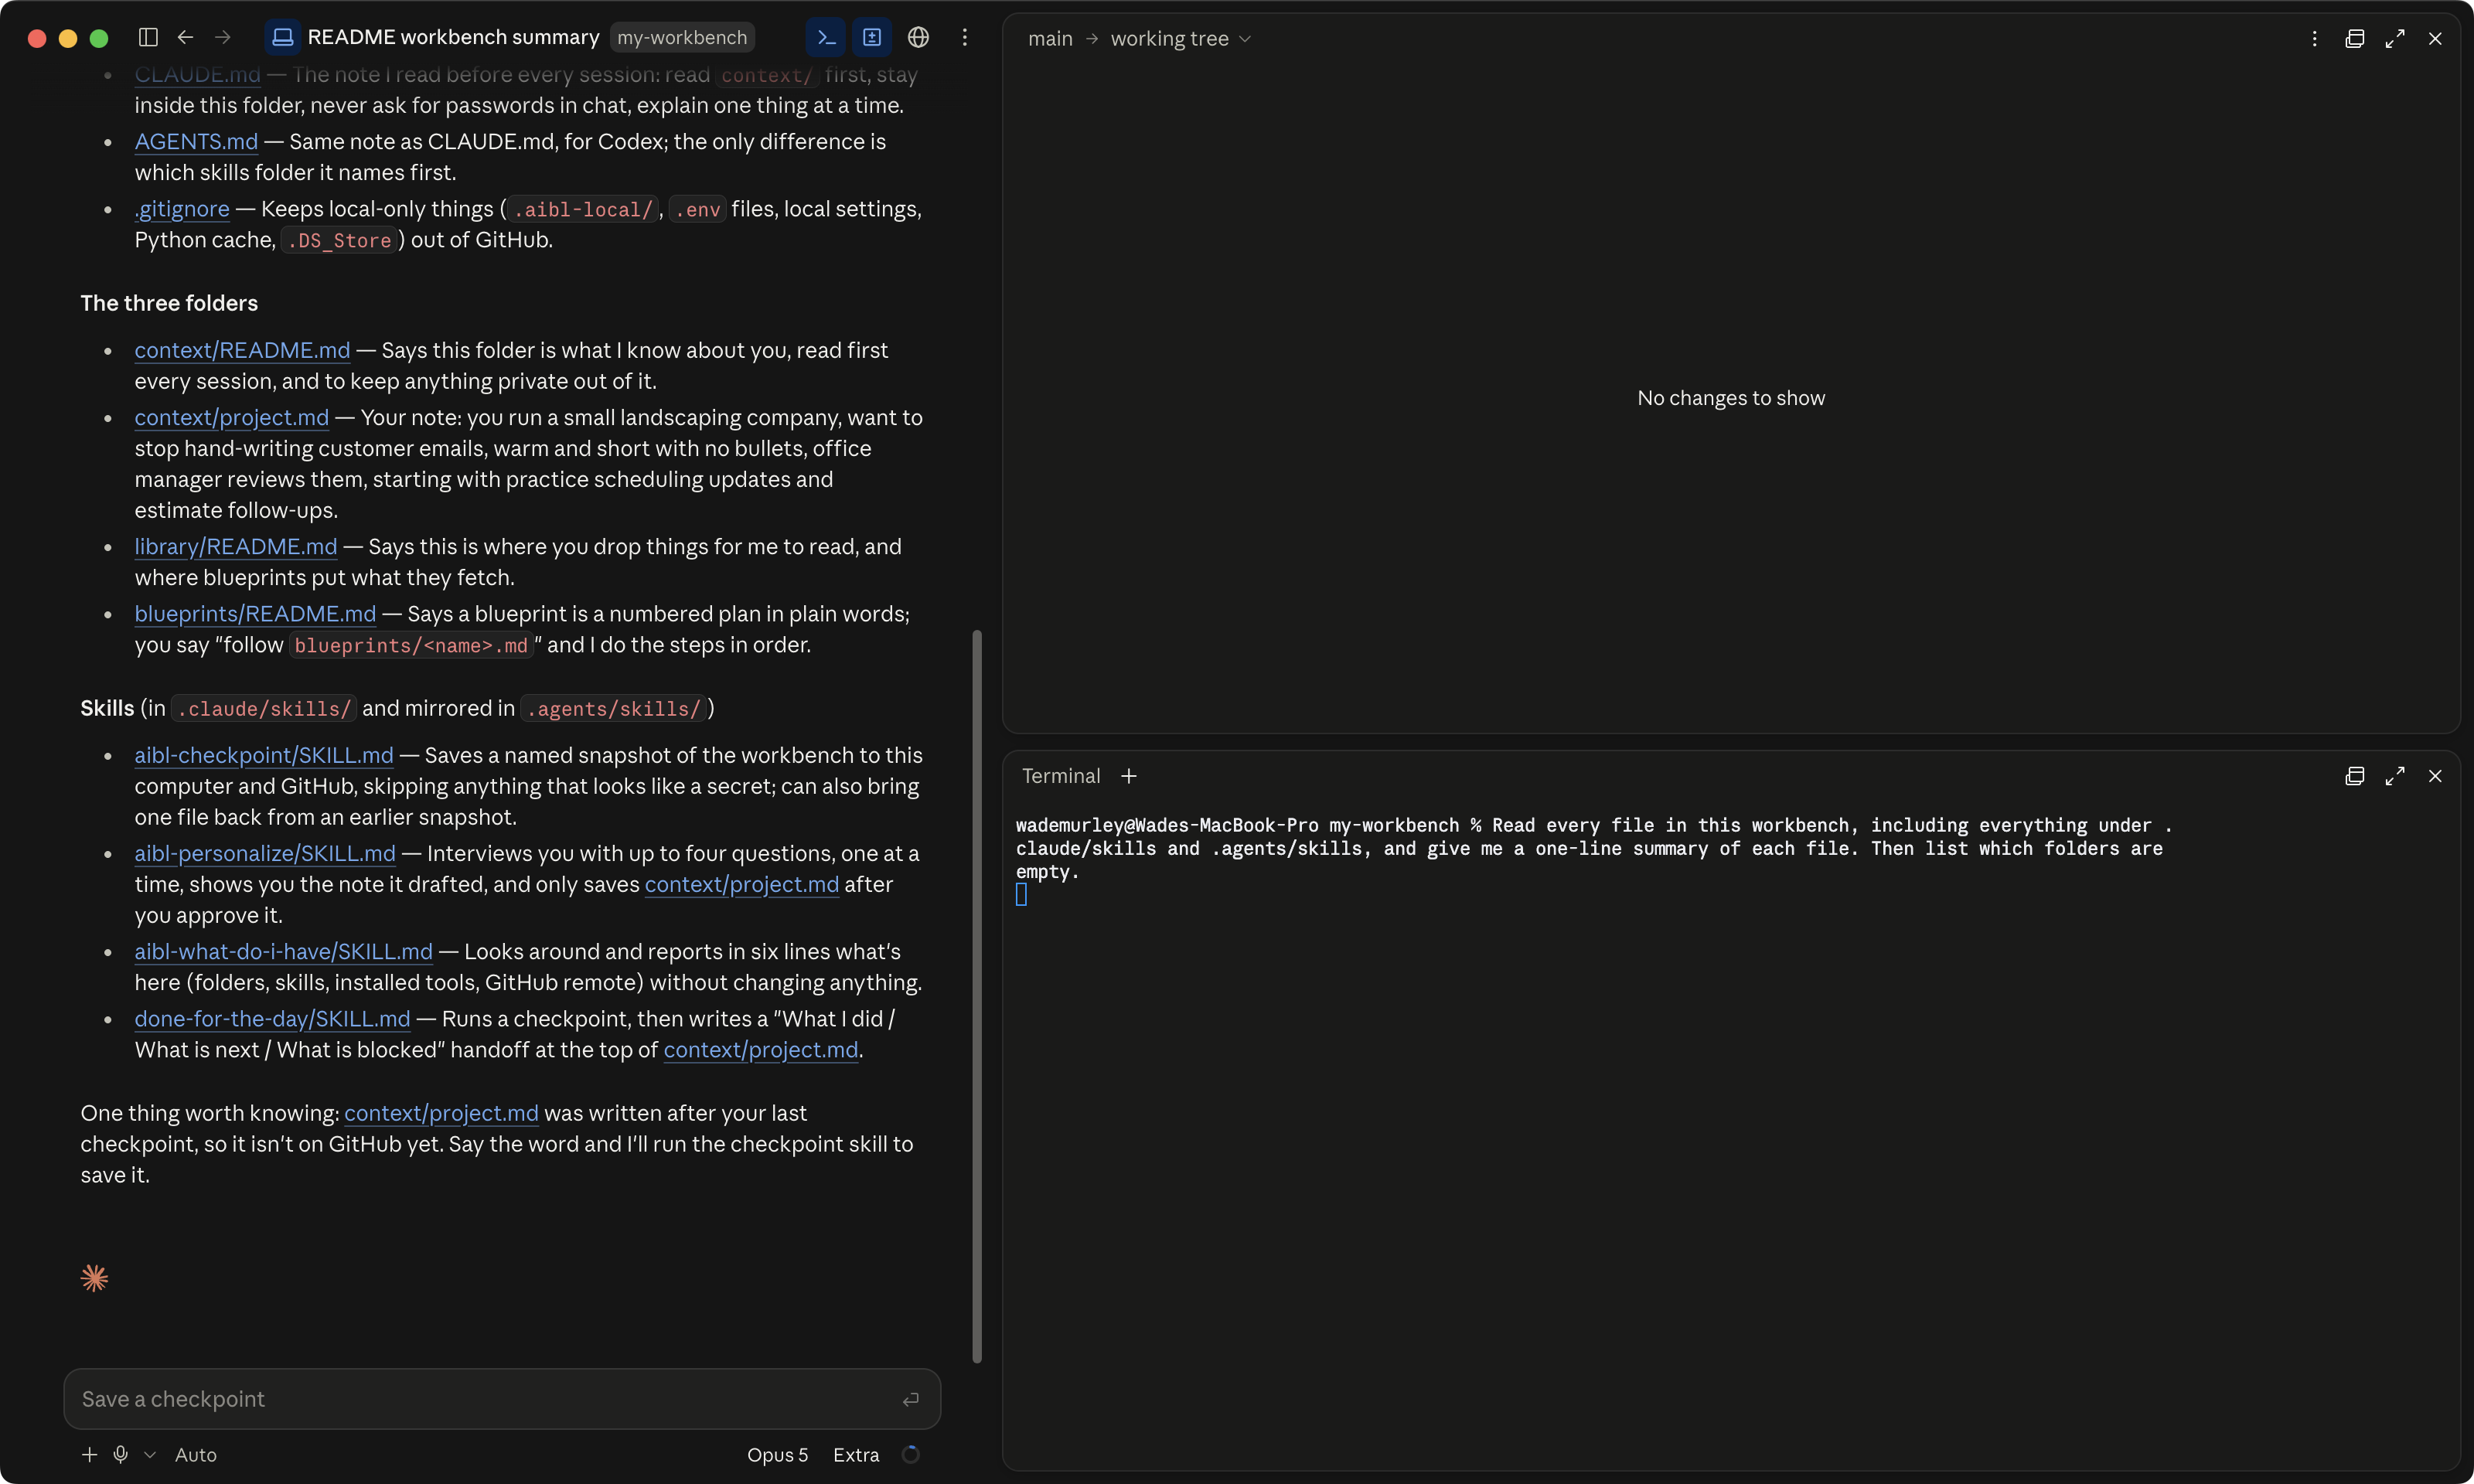Image resolution: width=2474 pixels, height=1484 pixels.
Task: Click the main branch label
Action: coord(1049,38)
